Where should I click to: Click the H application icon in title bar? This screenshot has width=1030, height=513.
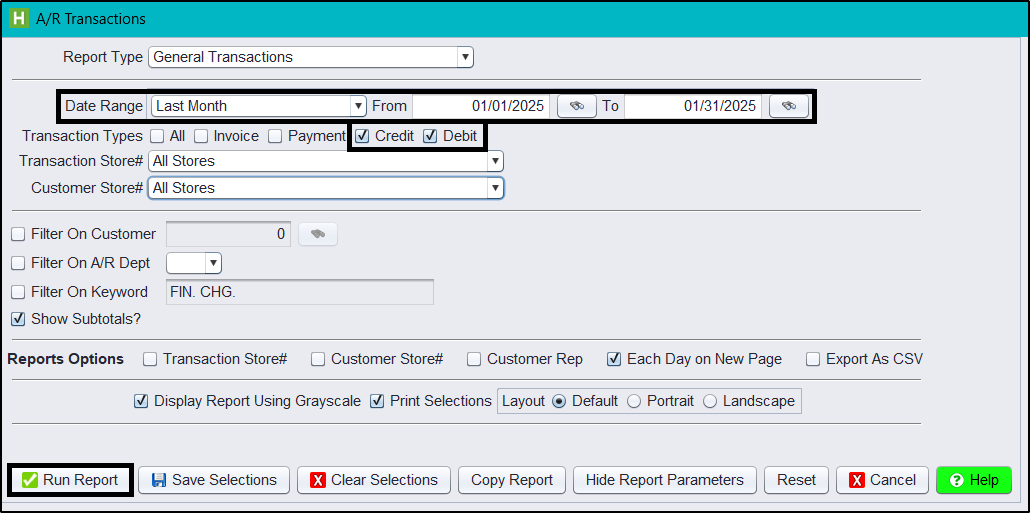(18, 18)
